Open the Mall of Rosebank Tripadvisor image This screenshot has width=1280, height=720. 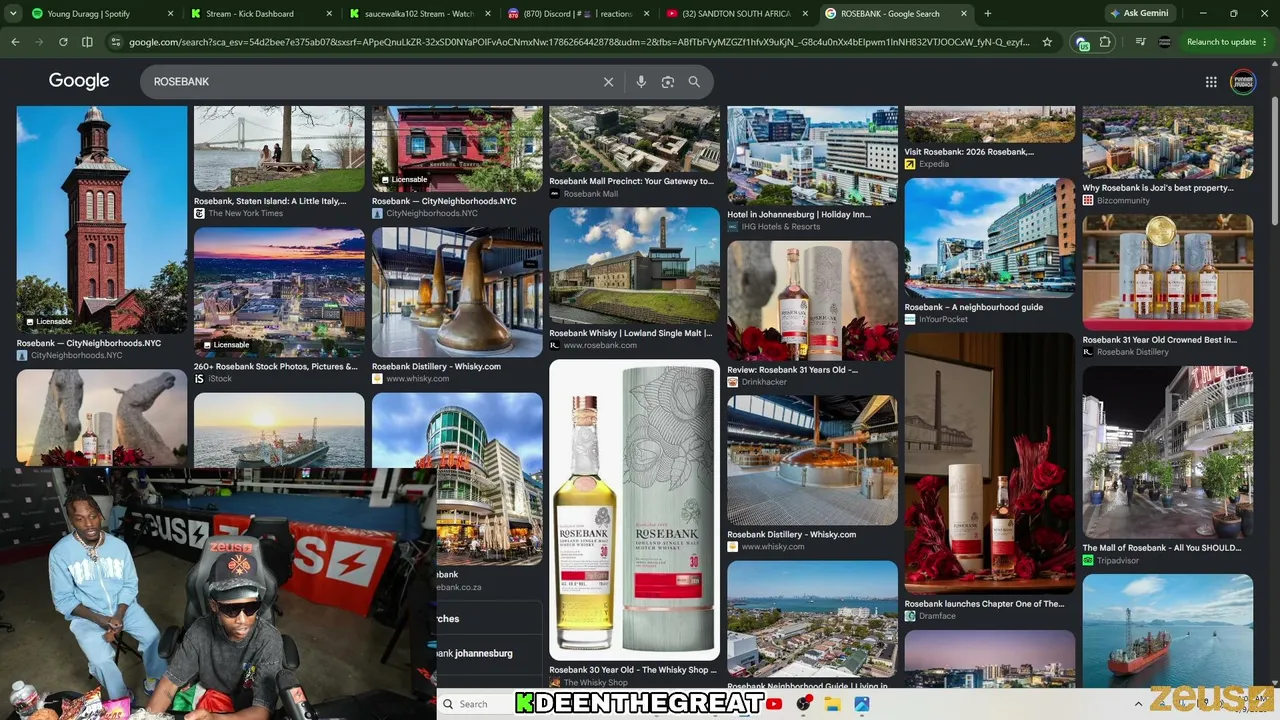coord(1167,452)
